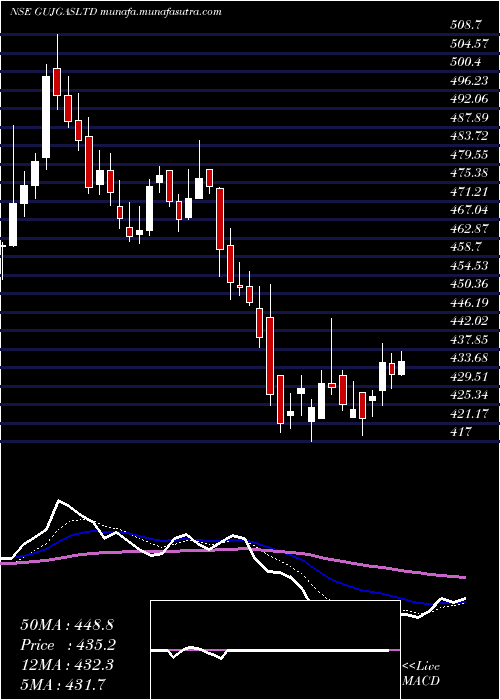The height and width of the screenshot is (700, 500).
Task: Select the 421.17 price axis label
Action: [x=469, y=414]
